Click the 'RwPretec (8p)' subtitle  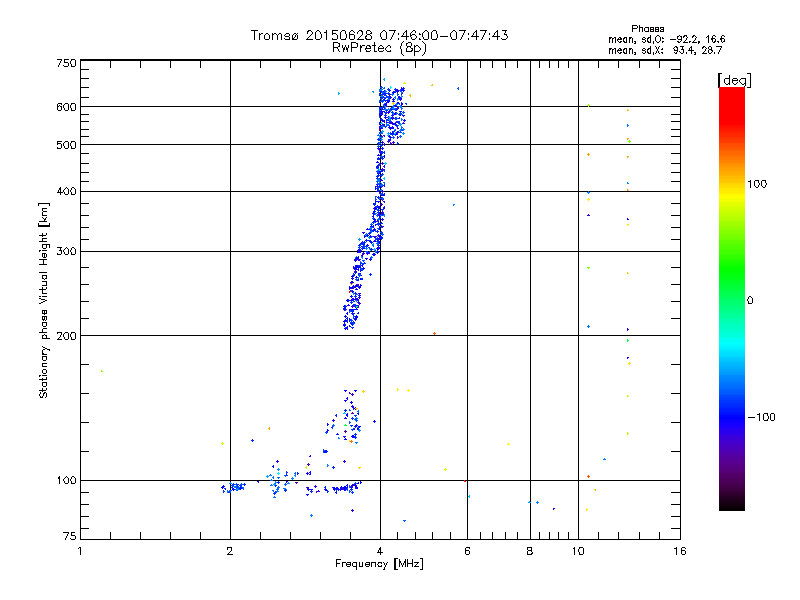point(379,48)
